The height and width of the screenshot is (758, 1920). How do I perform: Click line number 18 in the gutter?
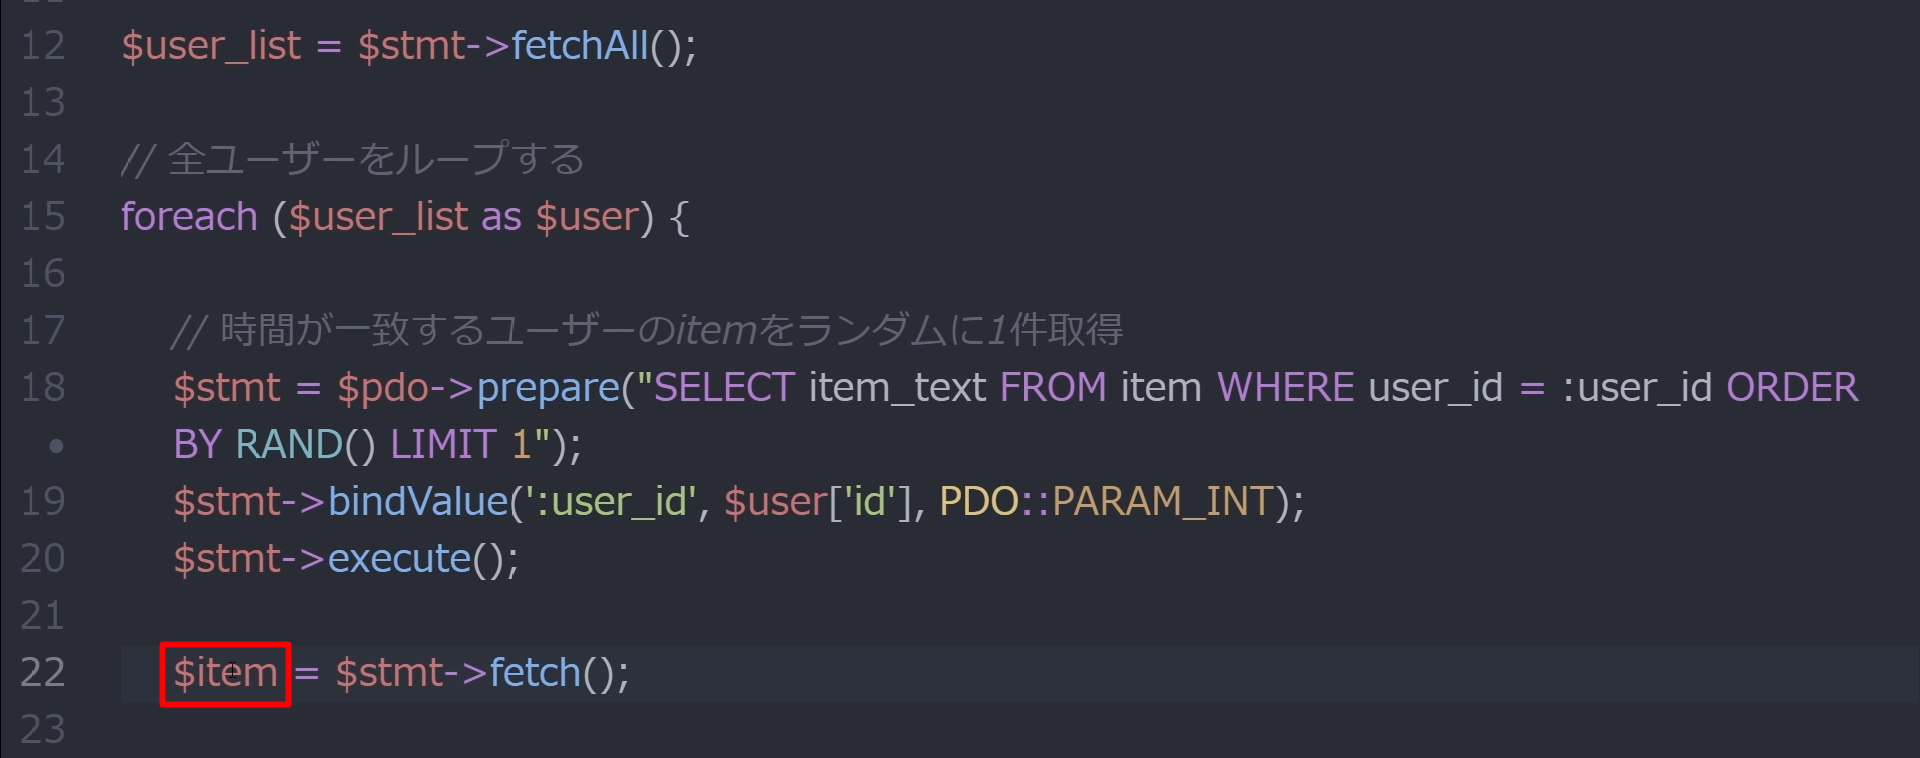42,387
